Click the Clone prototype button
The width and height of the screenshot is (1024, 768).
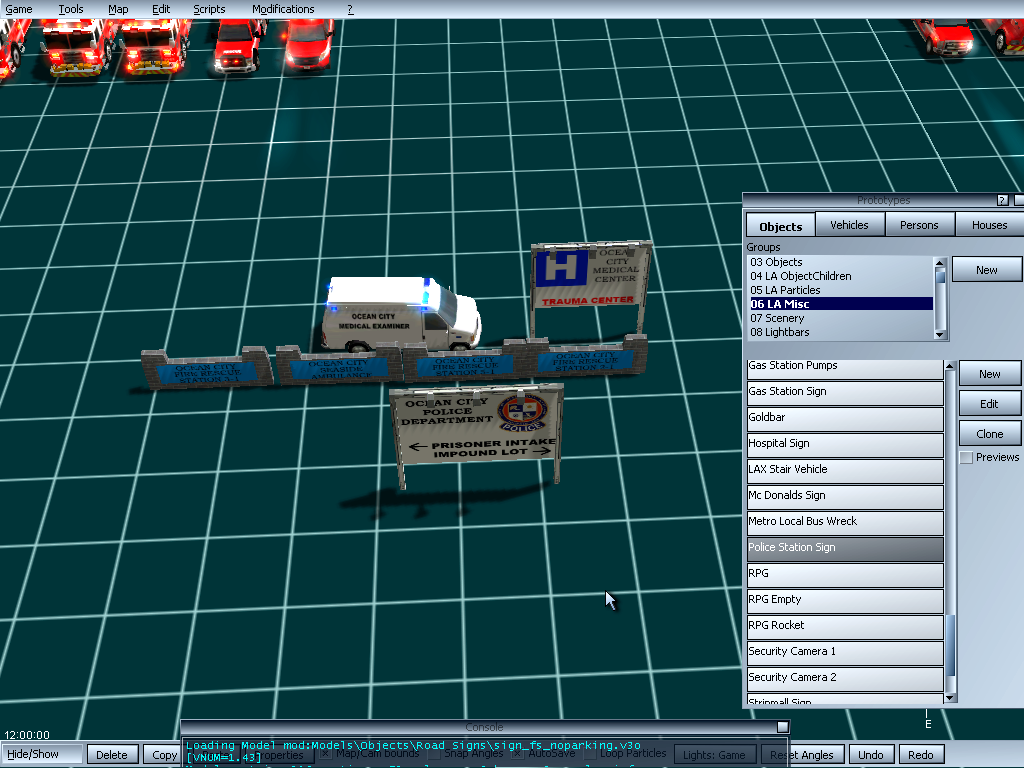click(x=989, y=434)
